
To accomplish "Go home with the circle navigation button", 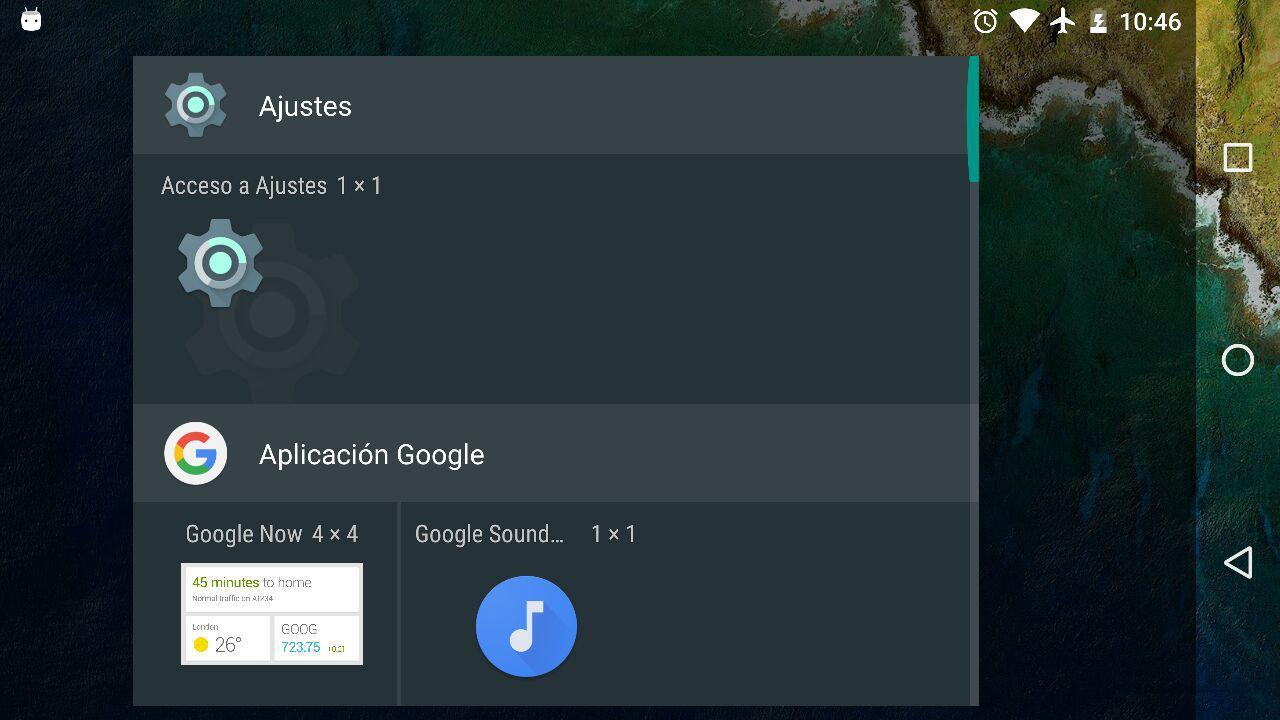I will pyautogui.click(x=1238, y=360).
